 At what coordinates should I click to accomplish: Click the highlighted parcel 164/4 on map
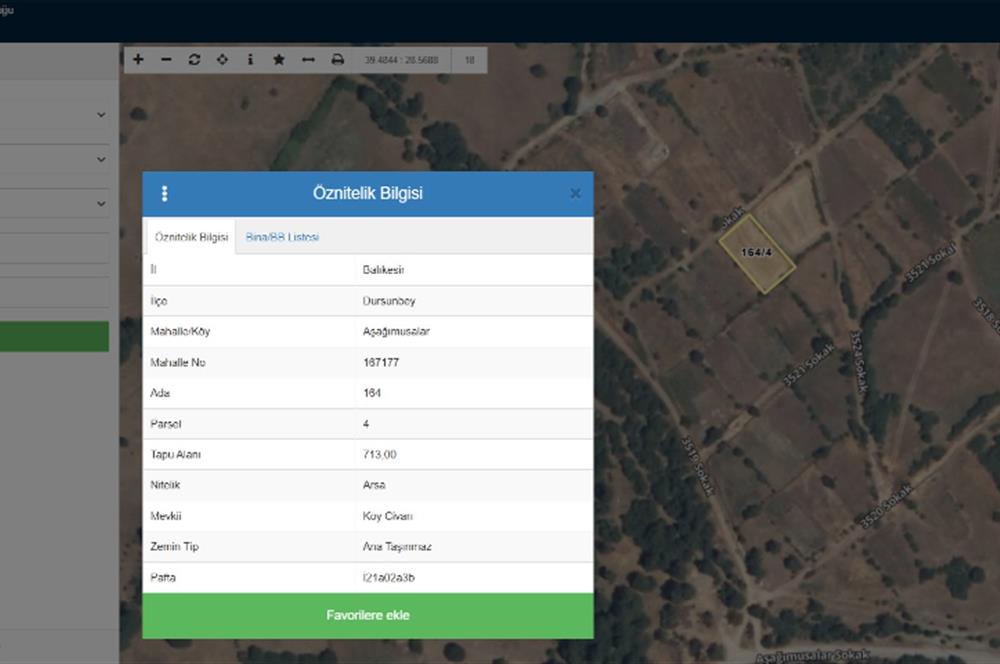[757, 253]
